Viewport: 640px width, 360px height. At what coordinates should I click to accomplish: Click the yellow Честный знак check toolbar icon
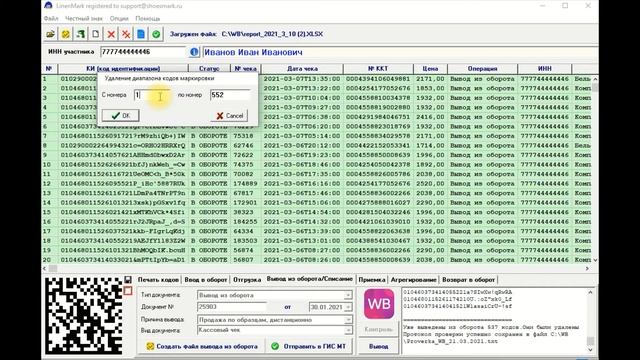click(x=65, y=34)
